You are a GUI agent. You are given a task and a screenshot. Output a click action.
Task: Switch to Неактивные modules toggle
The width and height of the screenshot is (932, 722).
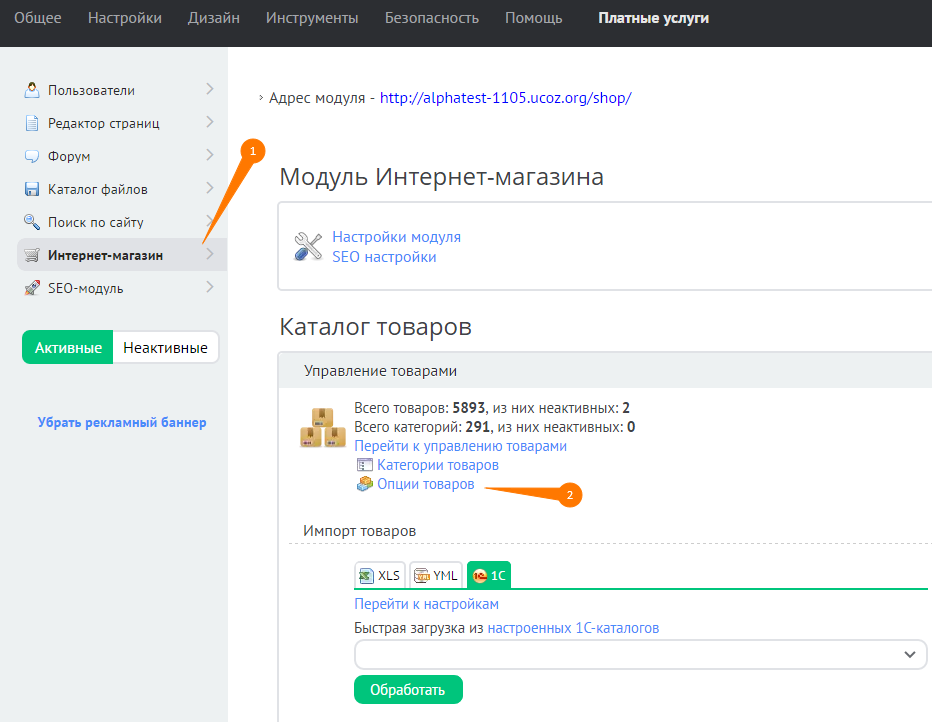pyautogui.click(x=165, y=348)
